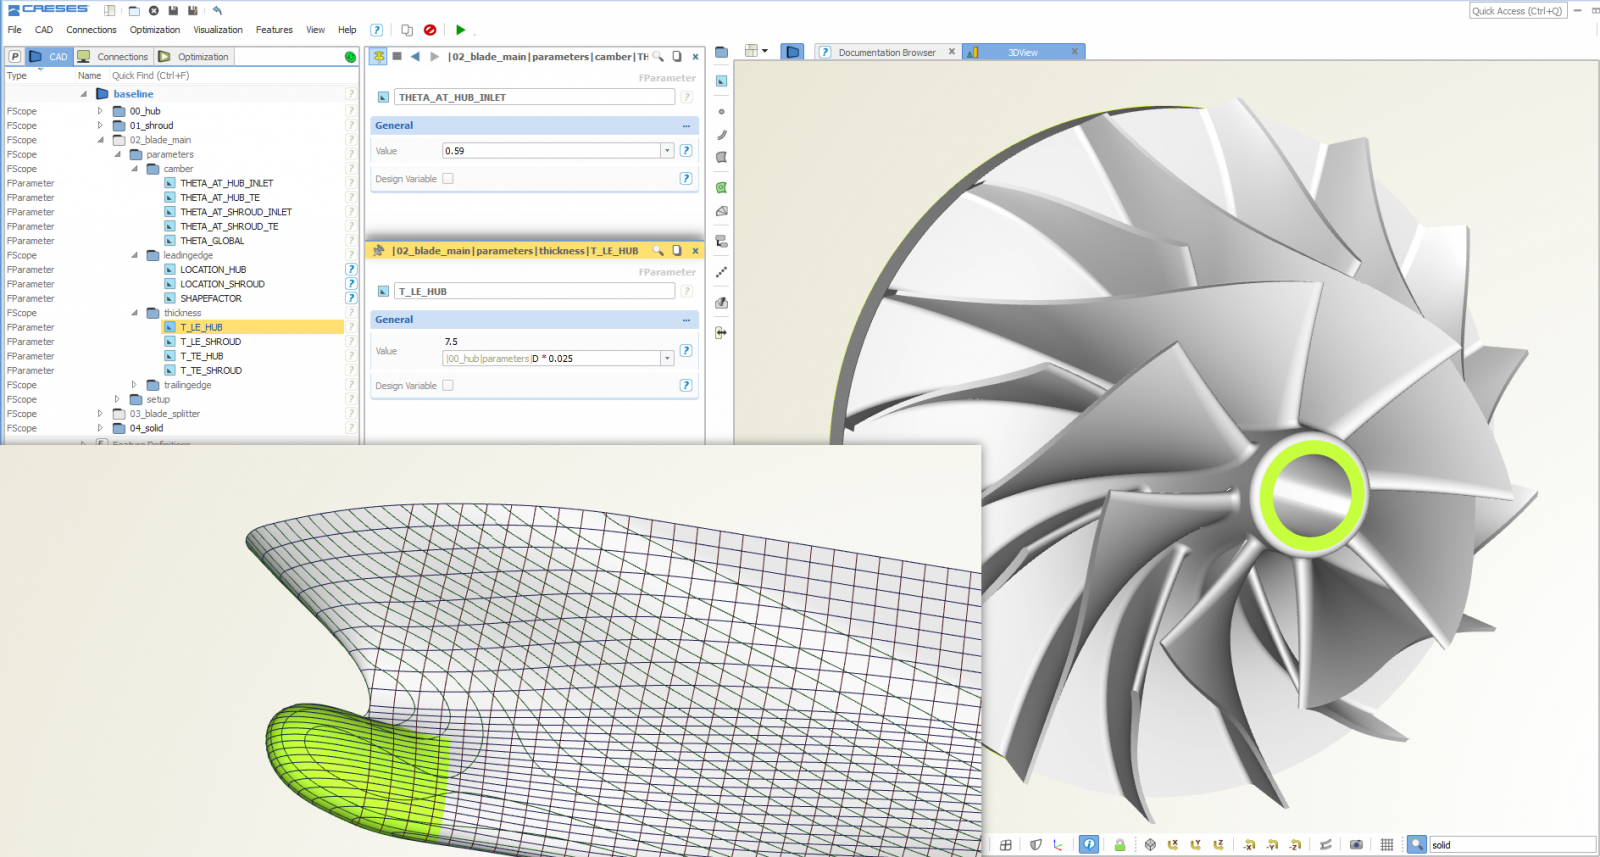Click the point creation icon in vertical toolbar
The image size is (1600, 857).
pos(721,112)
